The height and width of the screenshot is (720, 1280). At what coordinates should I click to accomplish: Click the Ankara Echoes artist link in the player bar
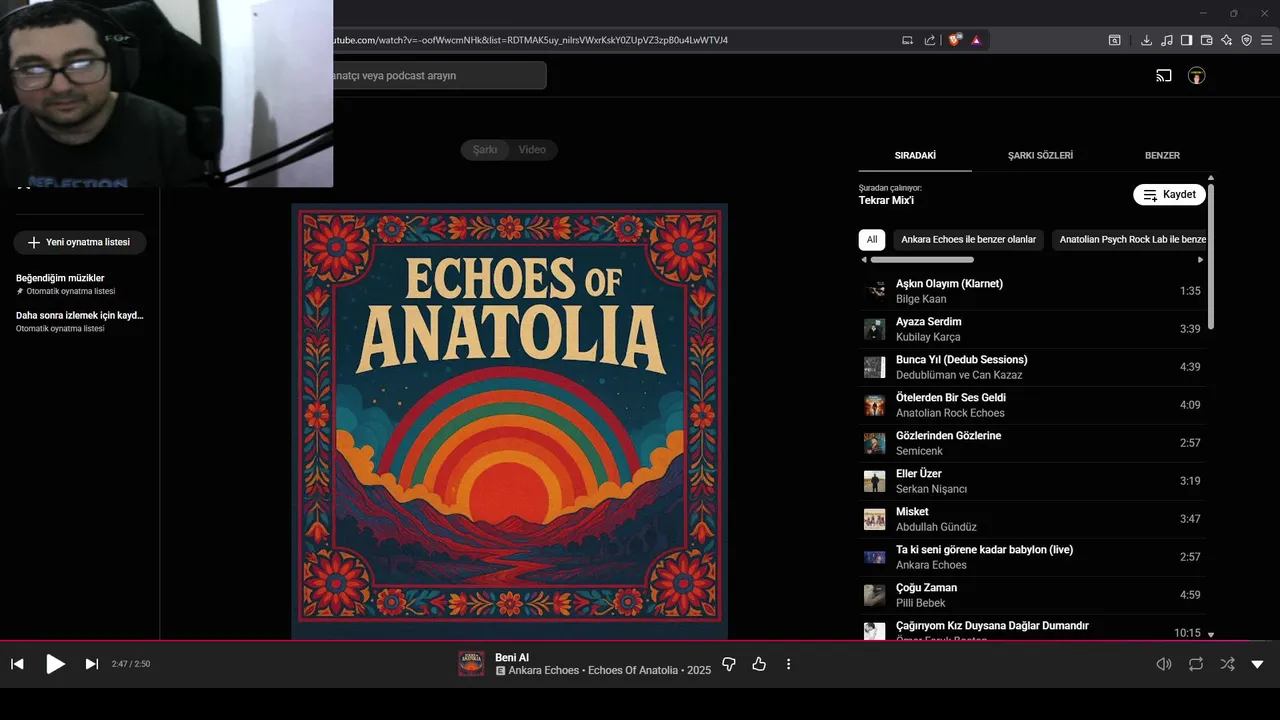[544, 670]
